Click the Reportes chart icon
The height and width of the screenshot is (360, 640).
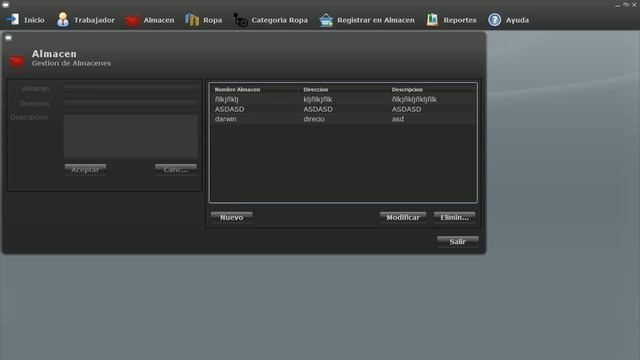click(x=432, y=20)
